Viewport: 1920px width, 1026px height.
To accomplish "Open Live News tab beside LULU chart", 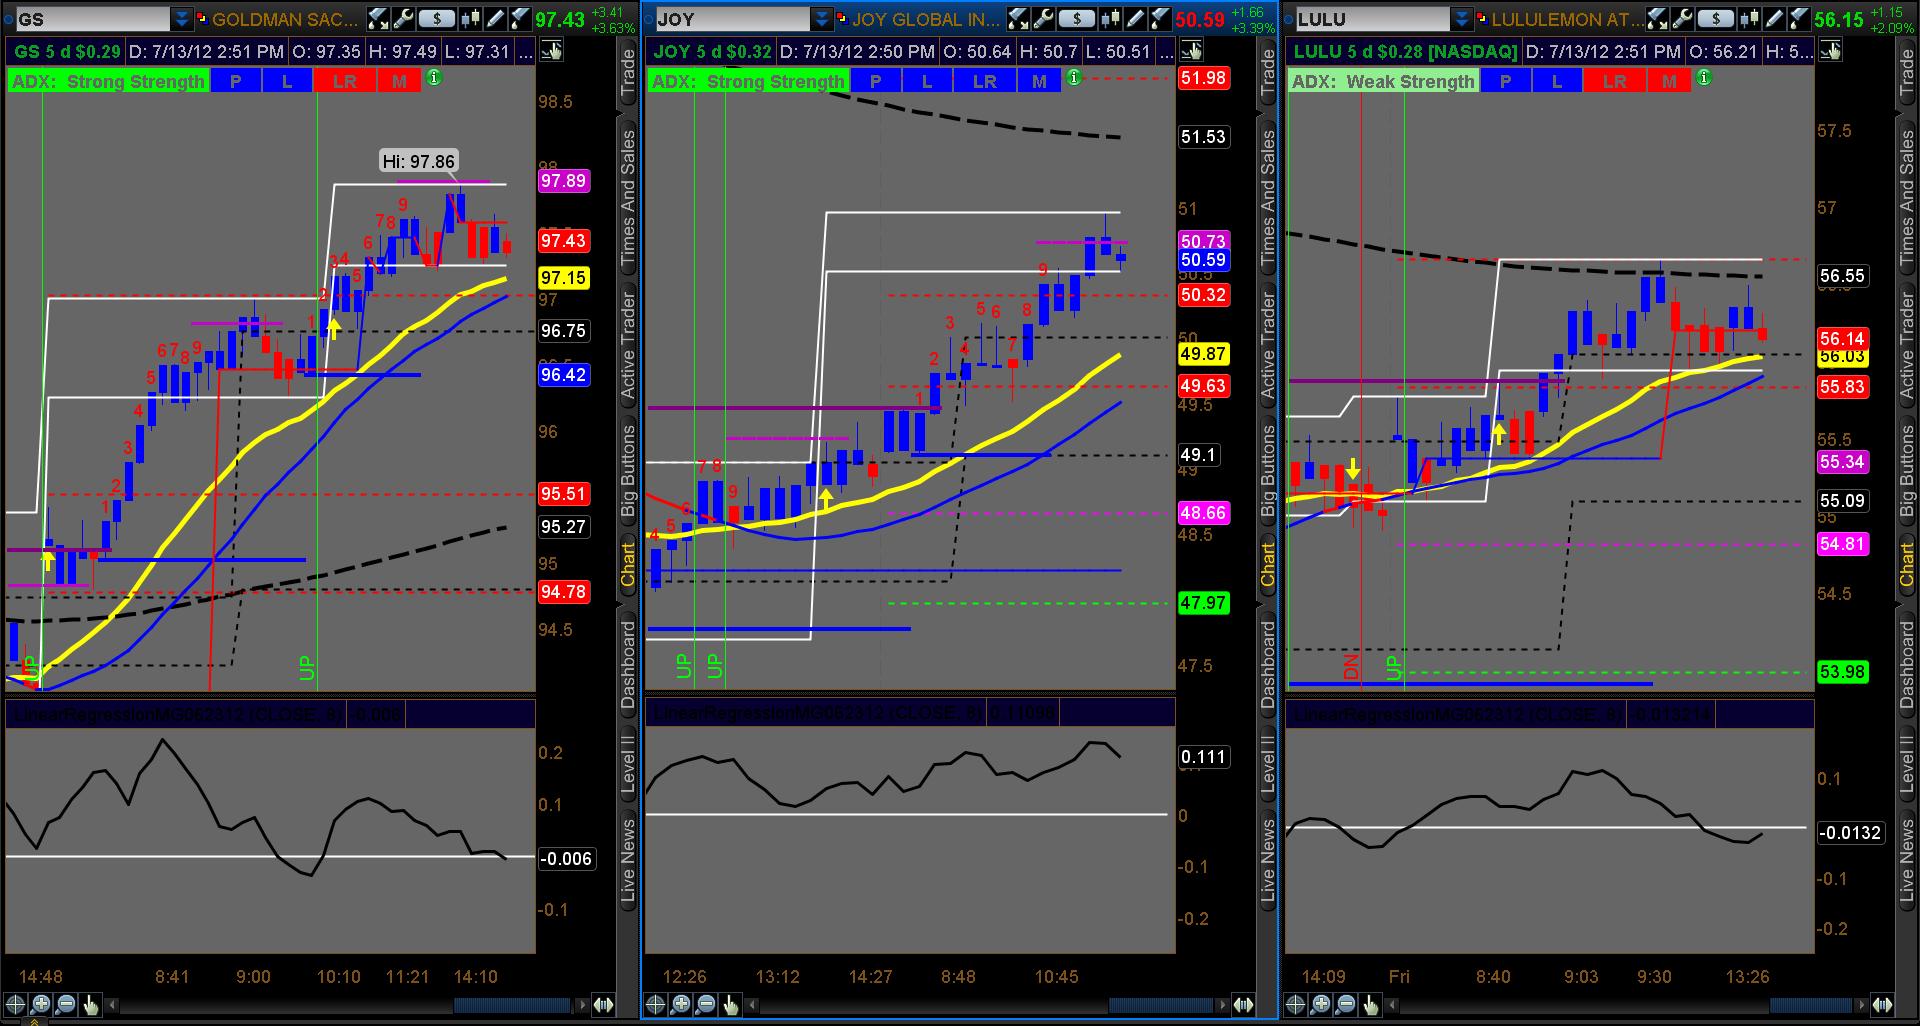I will click(1908, 862).
